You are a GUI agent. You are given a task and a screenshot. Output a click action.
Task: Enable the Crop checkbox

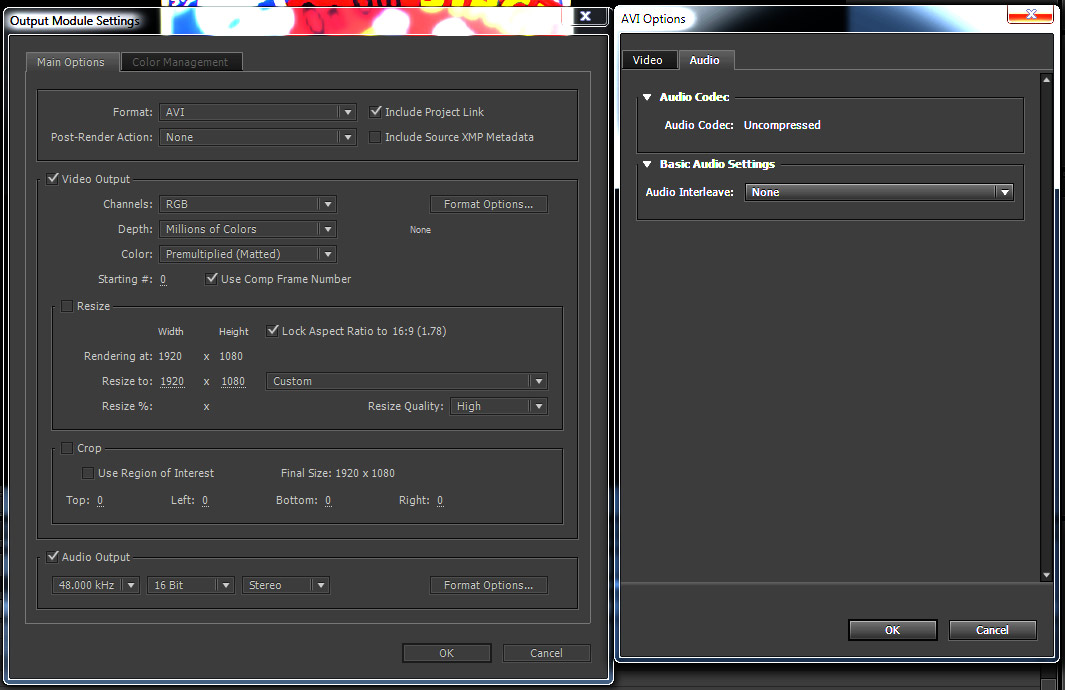point(67,448)
